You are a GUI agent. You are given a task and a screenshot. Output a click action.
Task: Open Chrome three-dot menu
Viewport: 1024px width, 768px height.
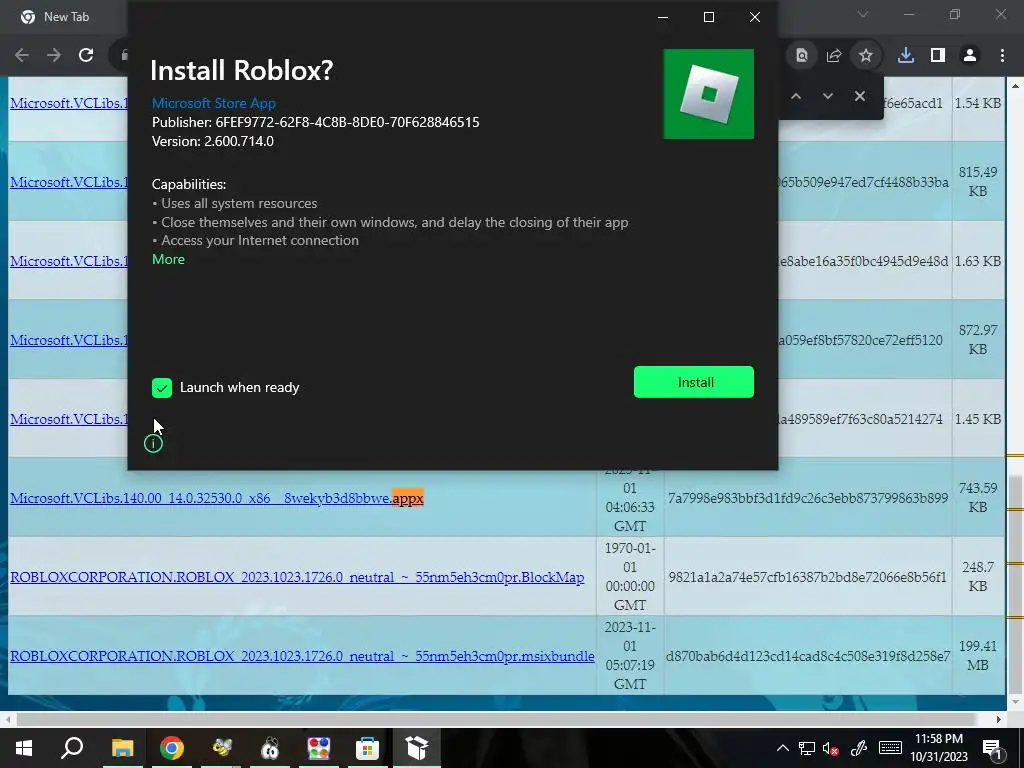click(1002, 56)
